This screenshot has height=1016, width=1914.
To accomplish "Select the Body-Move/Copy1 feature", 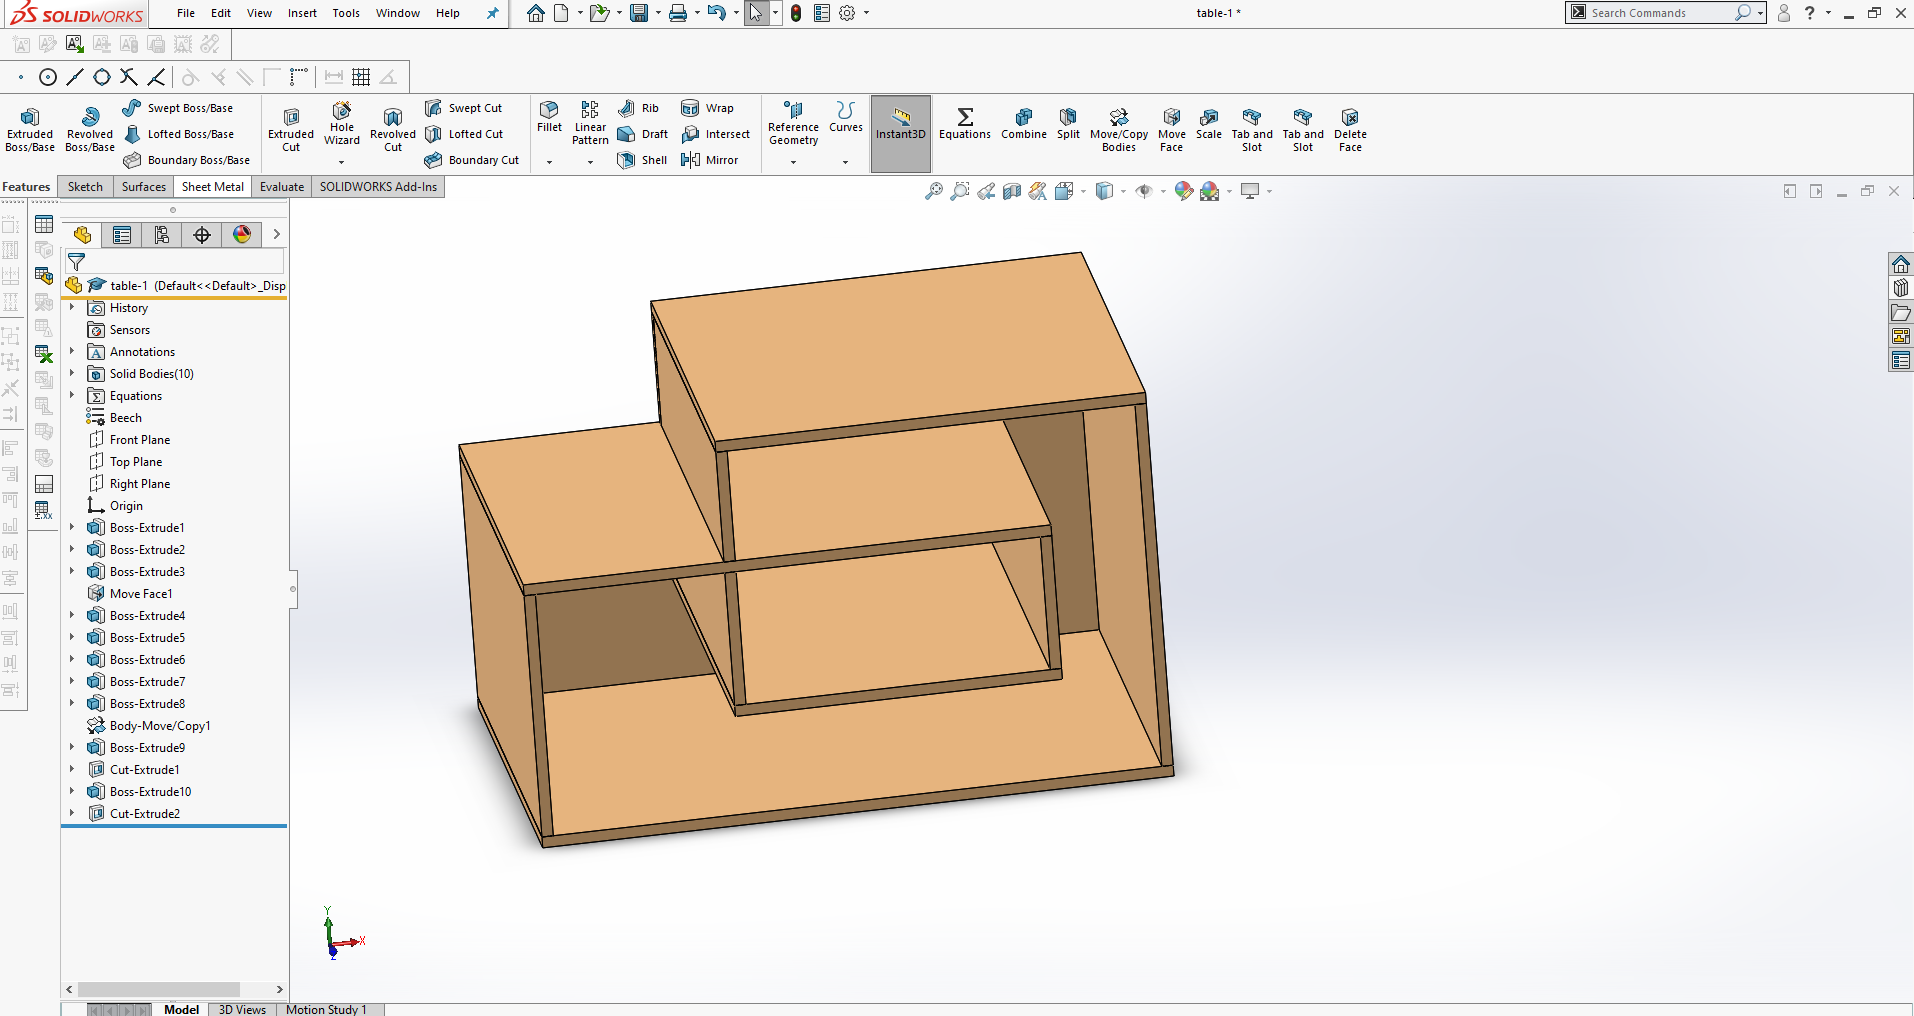I will pyautogui.click(x=159, y=726).
